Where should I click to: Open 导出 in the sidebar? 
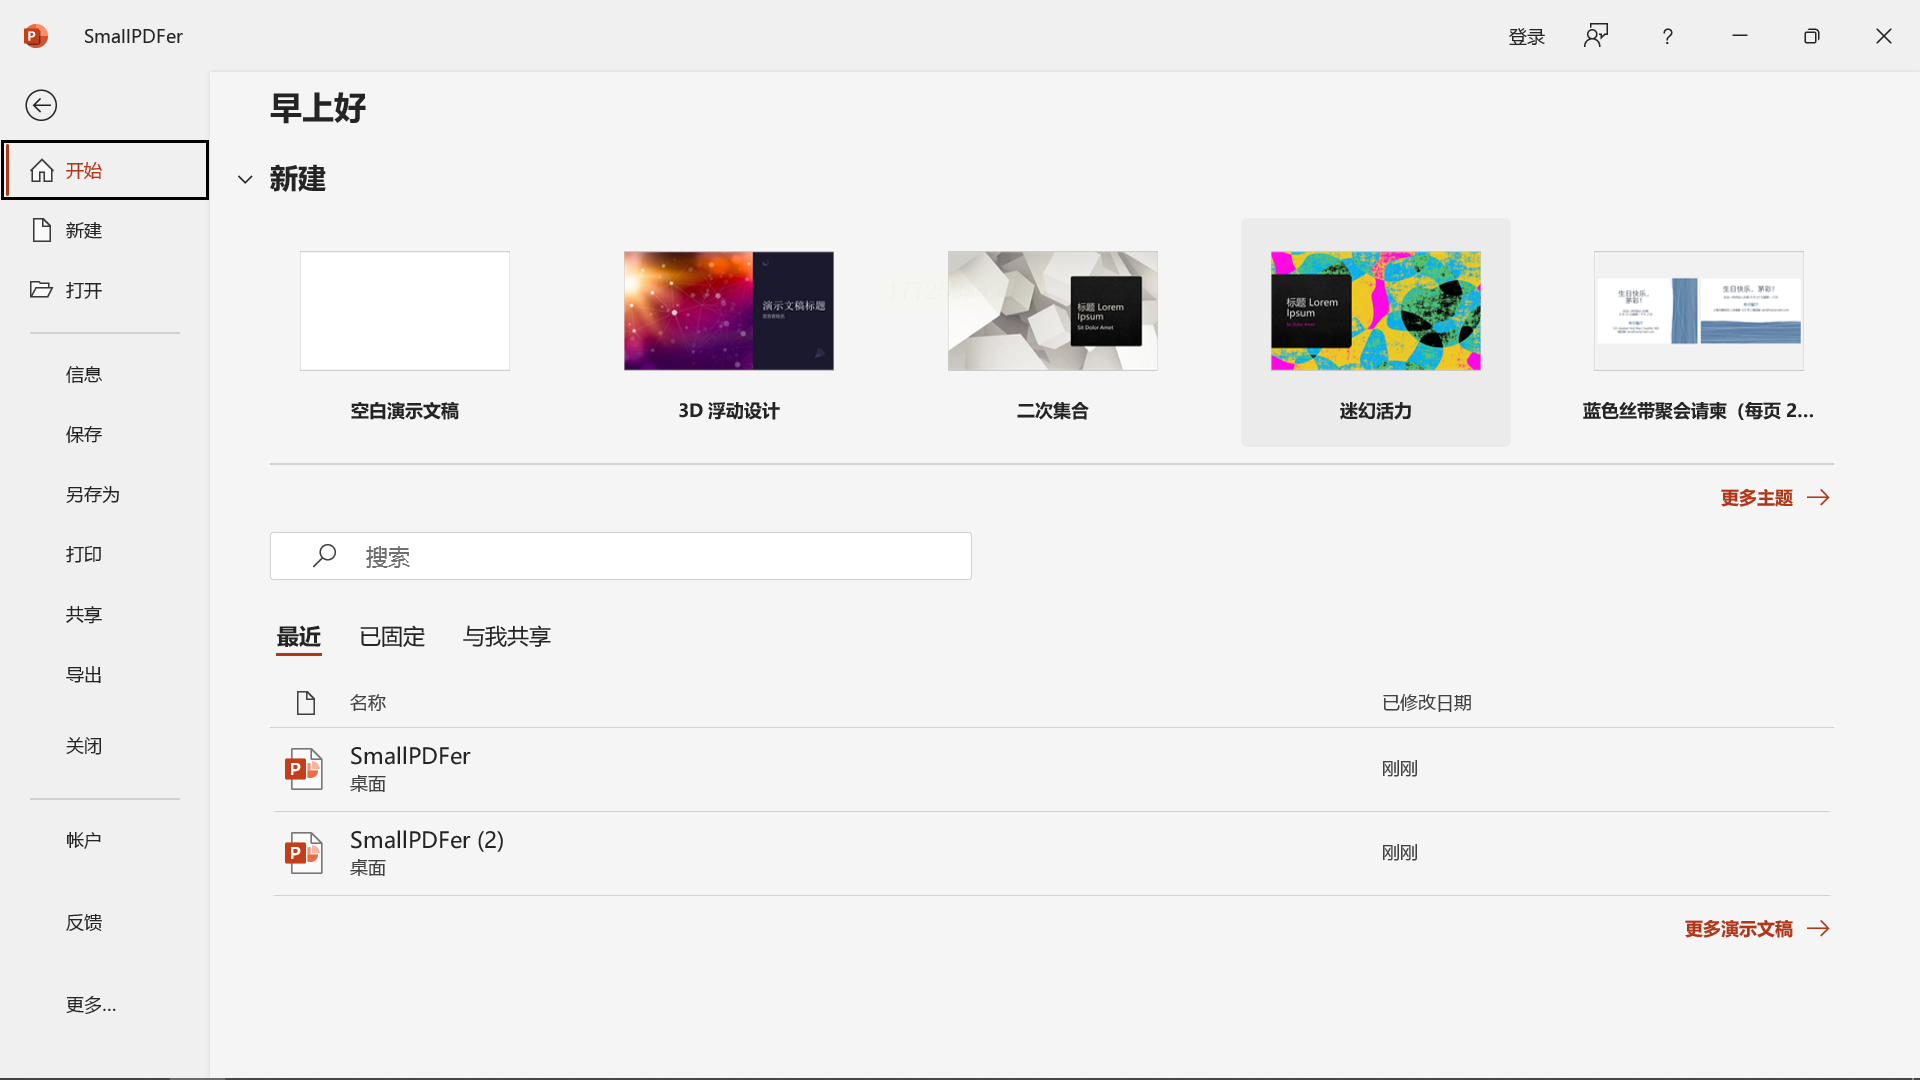[84, 675]
